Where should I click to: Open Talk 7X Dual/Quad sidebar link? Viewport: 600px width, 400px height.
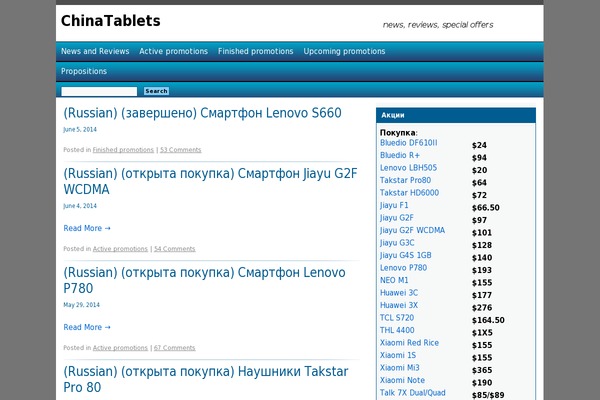point(412,393)
